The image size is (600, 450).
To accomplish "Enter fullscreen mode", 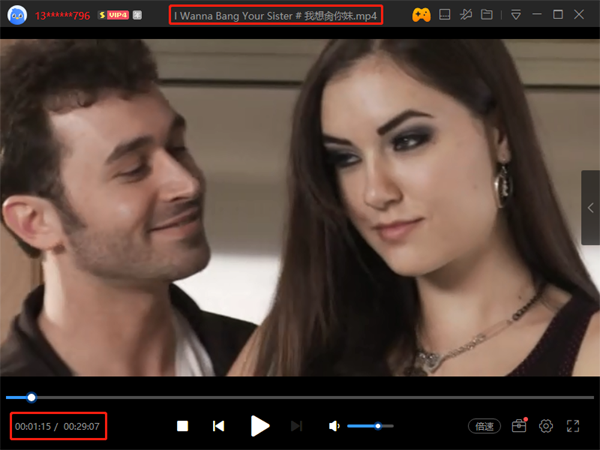I will tap(573, 426).
